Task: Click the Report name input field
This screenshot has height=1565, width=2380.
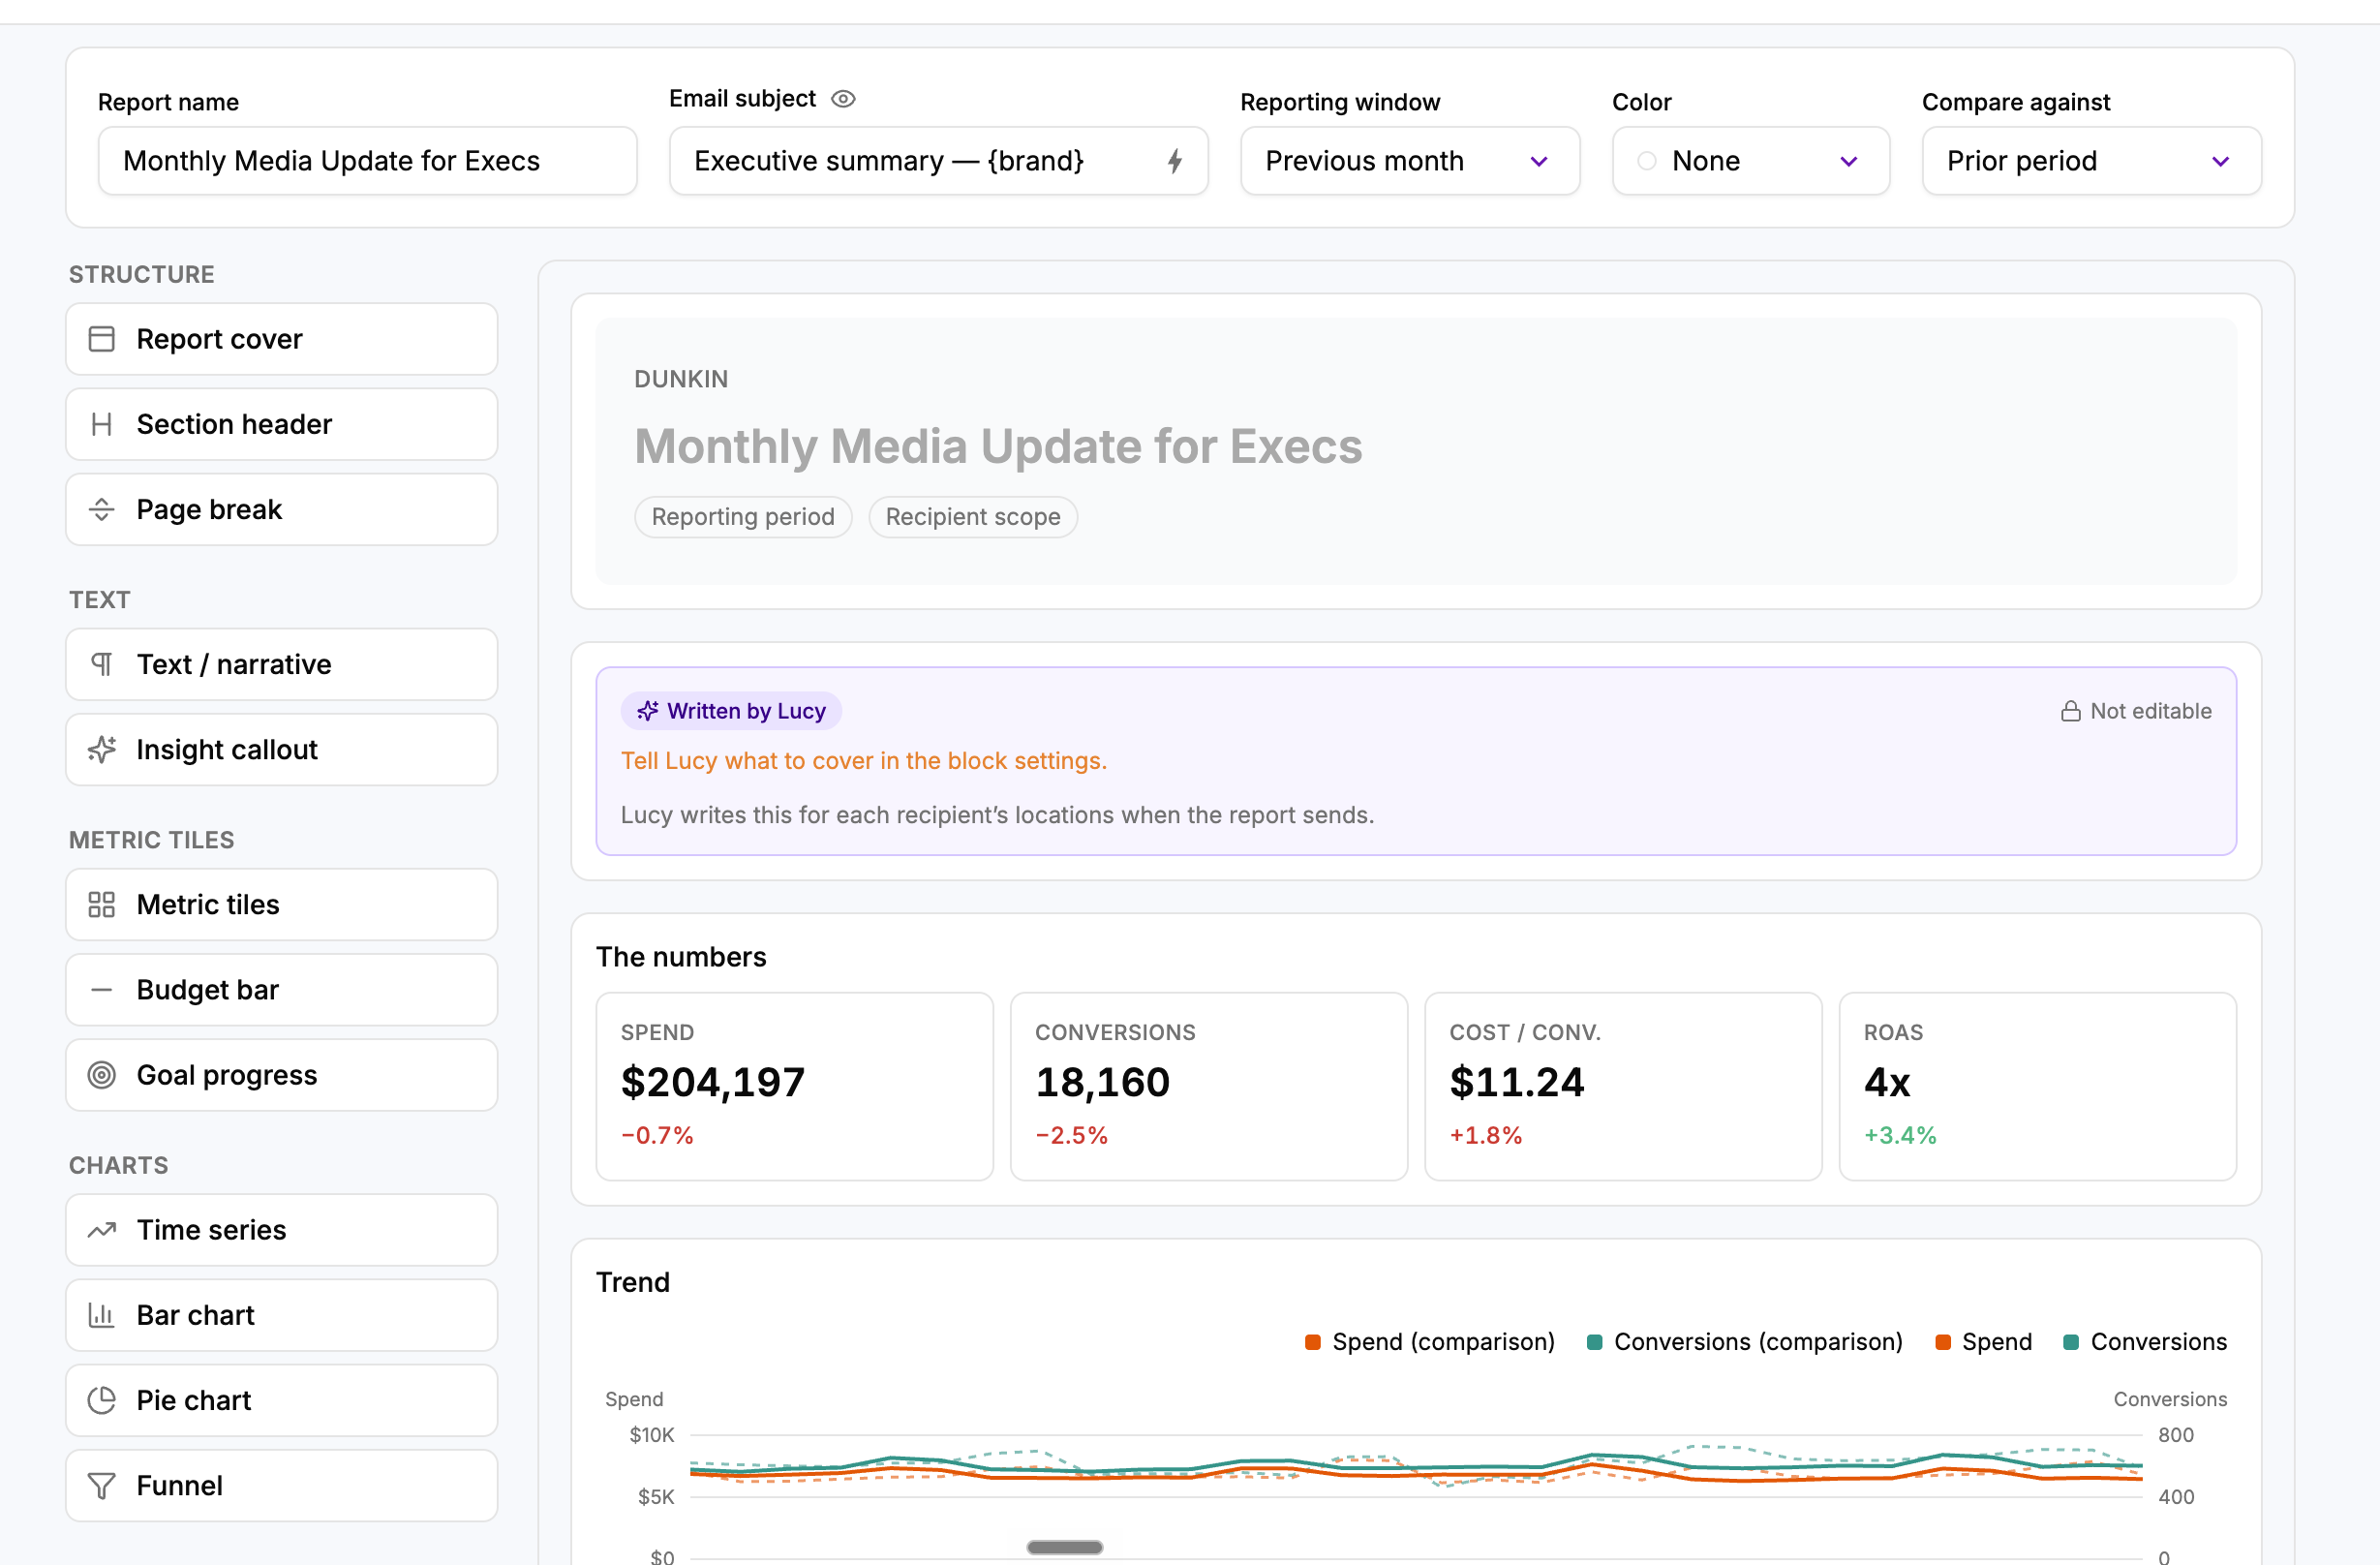Action: [x=367, y=161]
